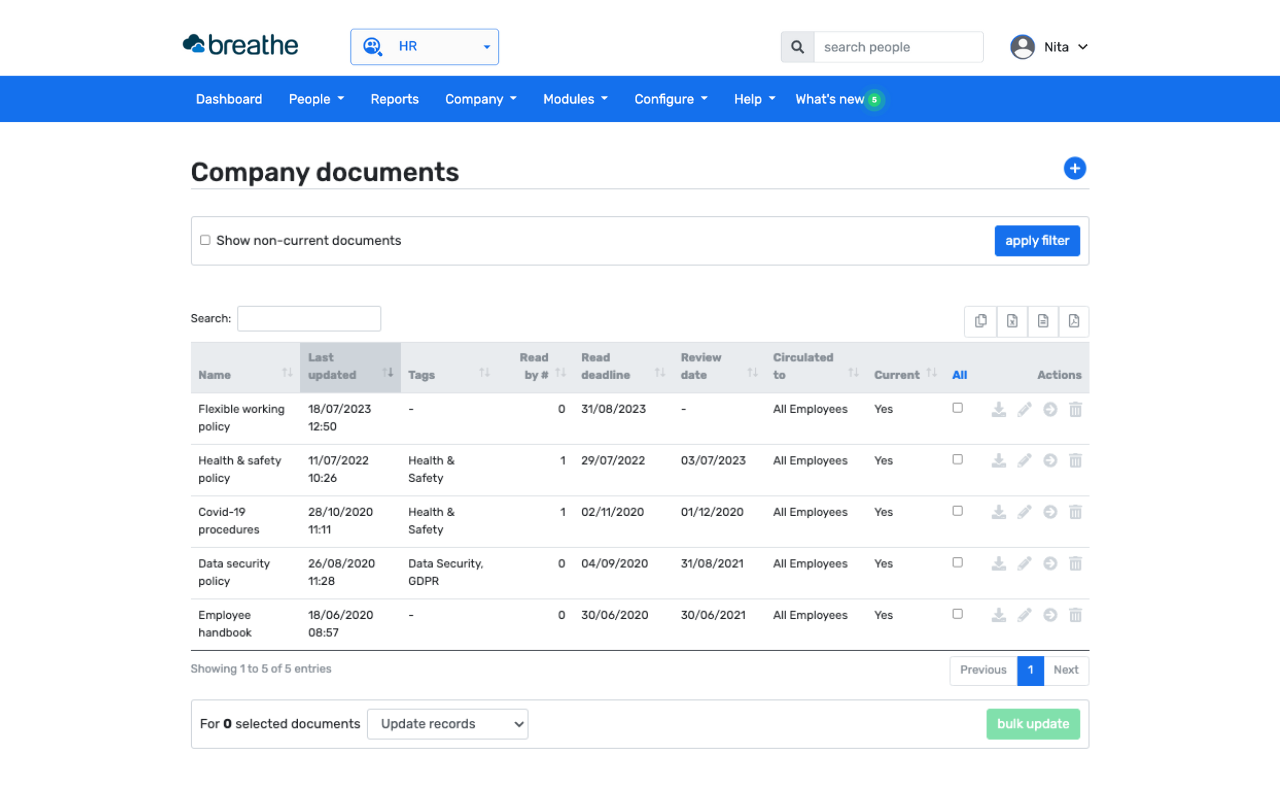Viewport: 1280px width, 800px height.
Task: Sort by Circulated to column
Action: coord(815,368)
